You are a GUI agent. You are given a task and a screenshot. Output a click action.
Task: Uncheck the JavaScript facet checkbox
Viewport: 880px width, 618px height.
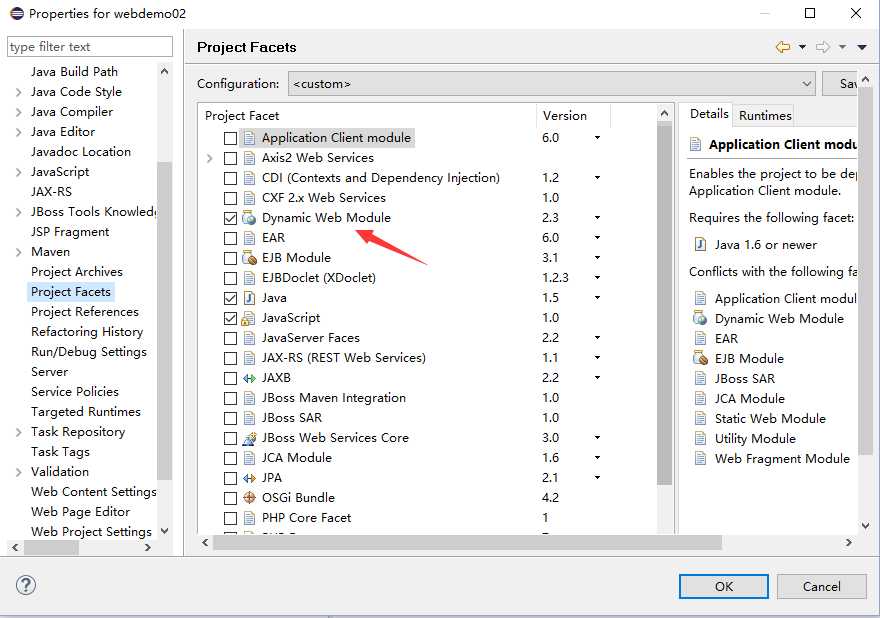[x=230, y=319]
